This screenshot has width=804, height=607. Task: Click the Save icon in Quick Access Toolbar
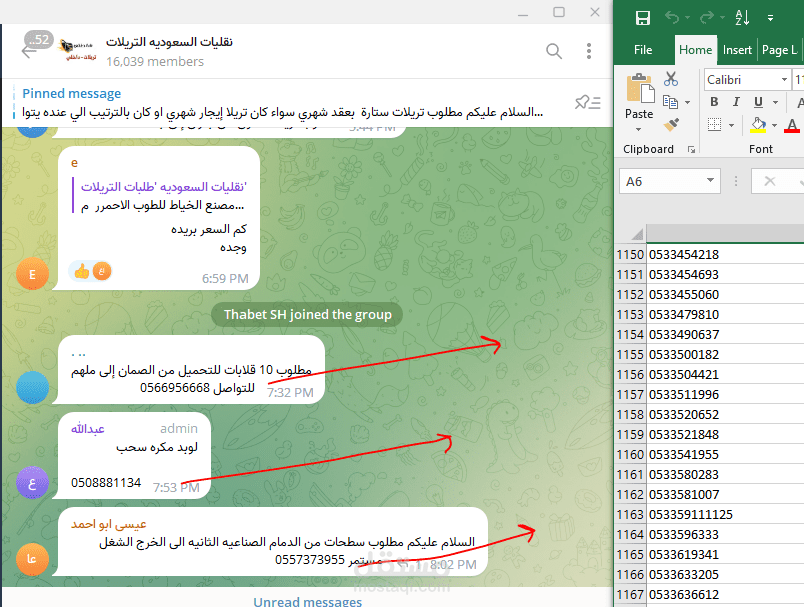[x=644, y=18]
